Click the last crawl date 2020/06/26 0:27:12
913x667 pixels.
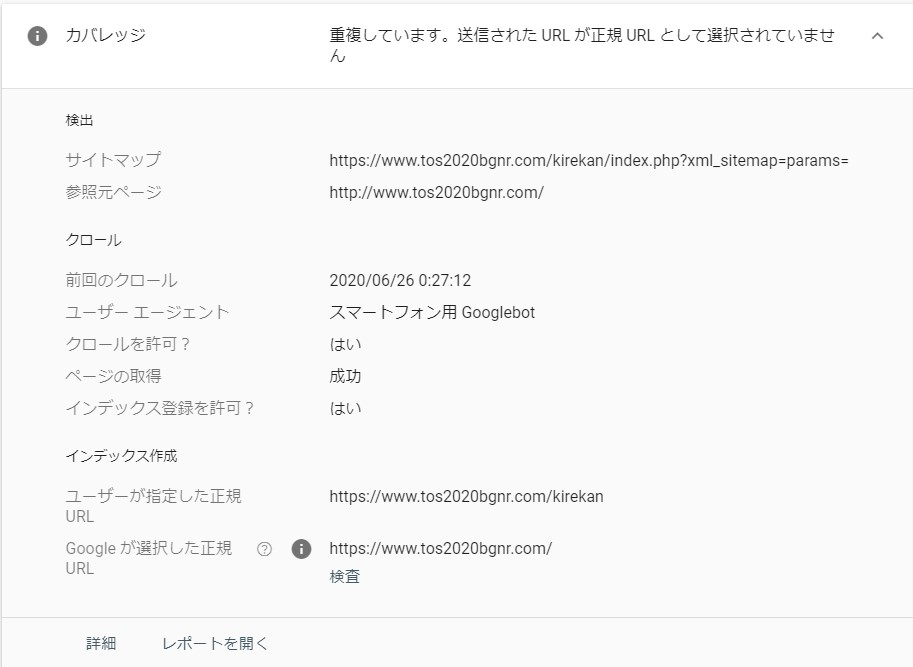click(x=400, y=280)
